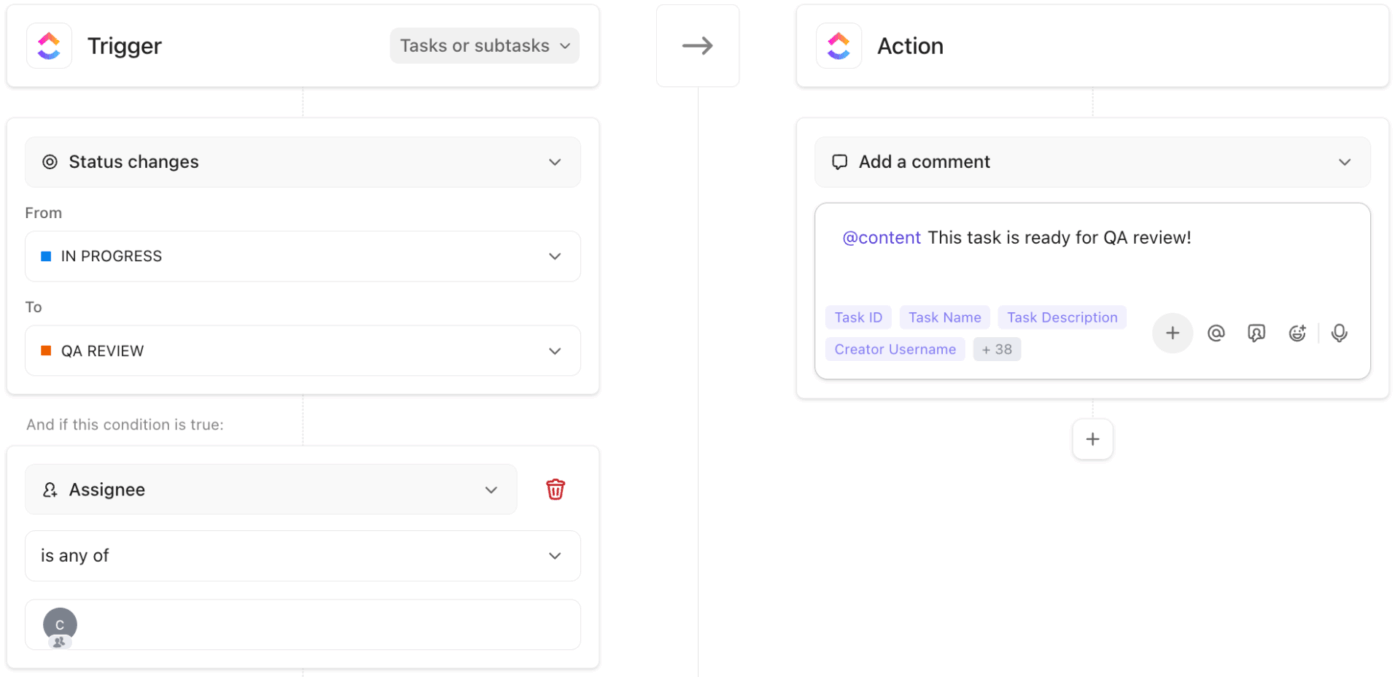Click the arrow icon between Trigger and Action
1400x677 pixels.
697,44
